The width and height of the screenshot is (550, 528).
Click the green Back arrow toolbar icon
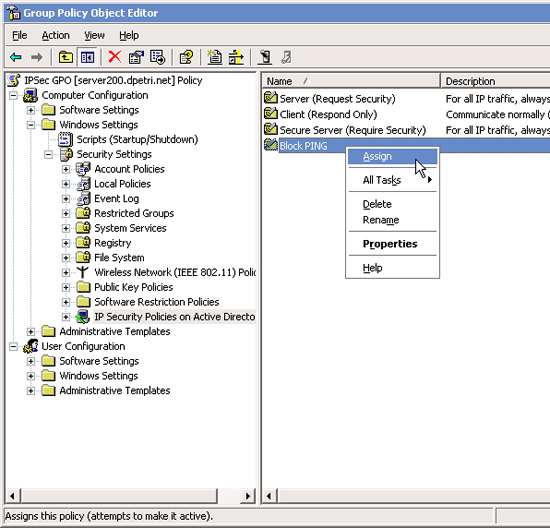click(16, 57)
